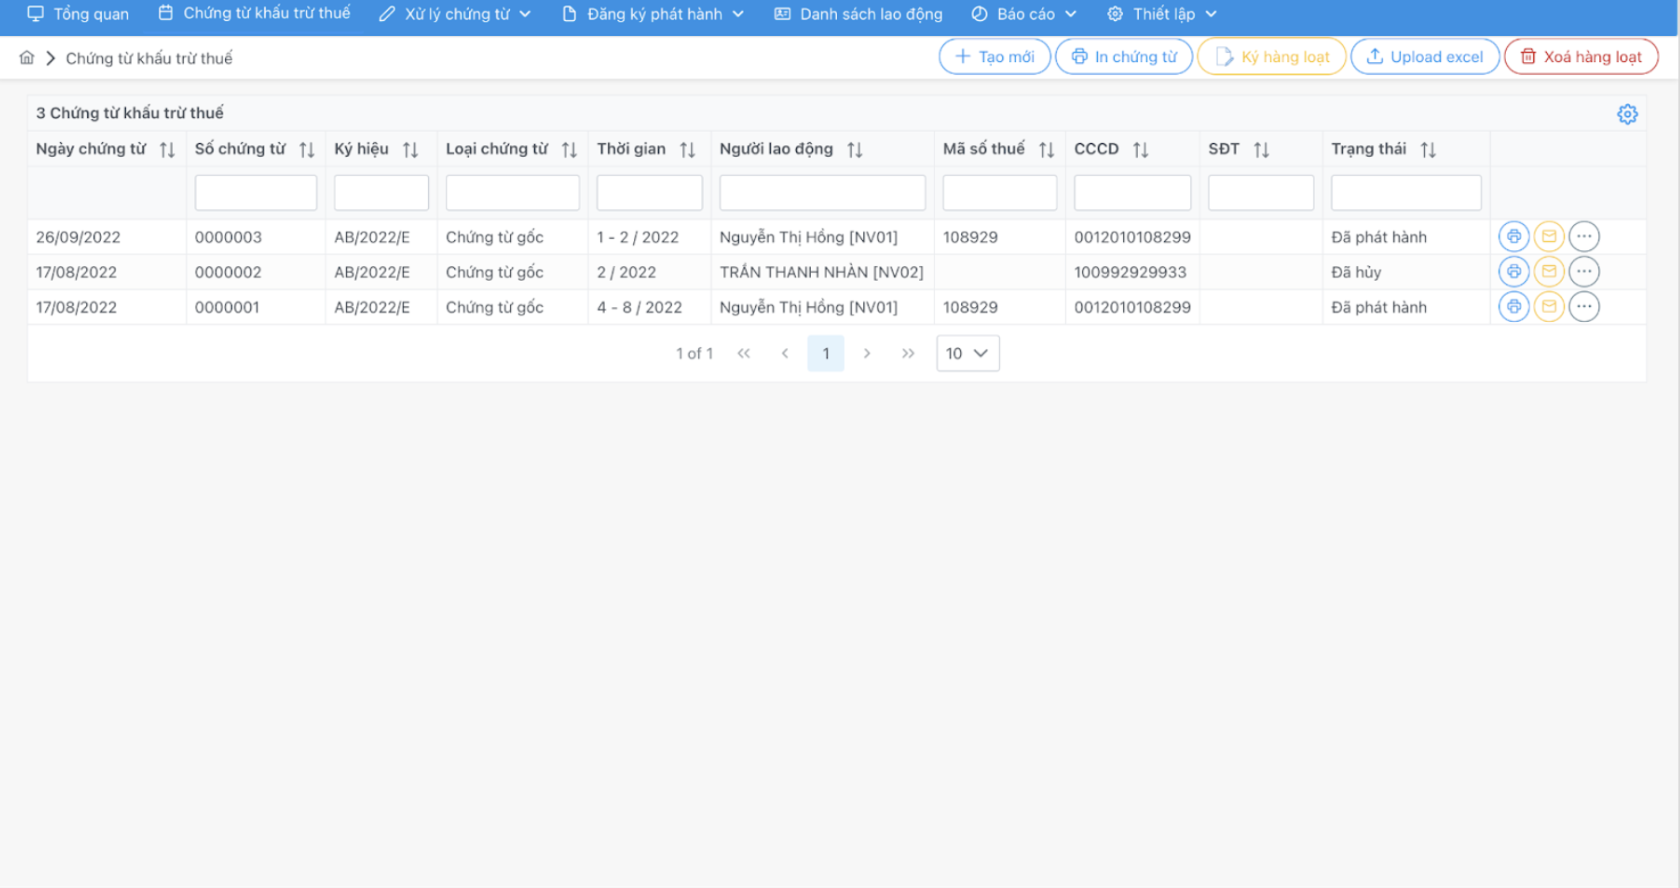Sort by Người lao động column
This screenshot has width=1680, height=888.
click(x=854, y=150)
